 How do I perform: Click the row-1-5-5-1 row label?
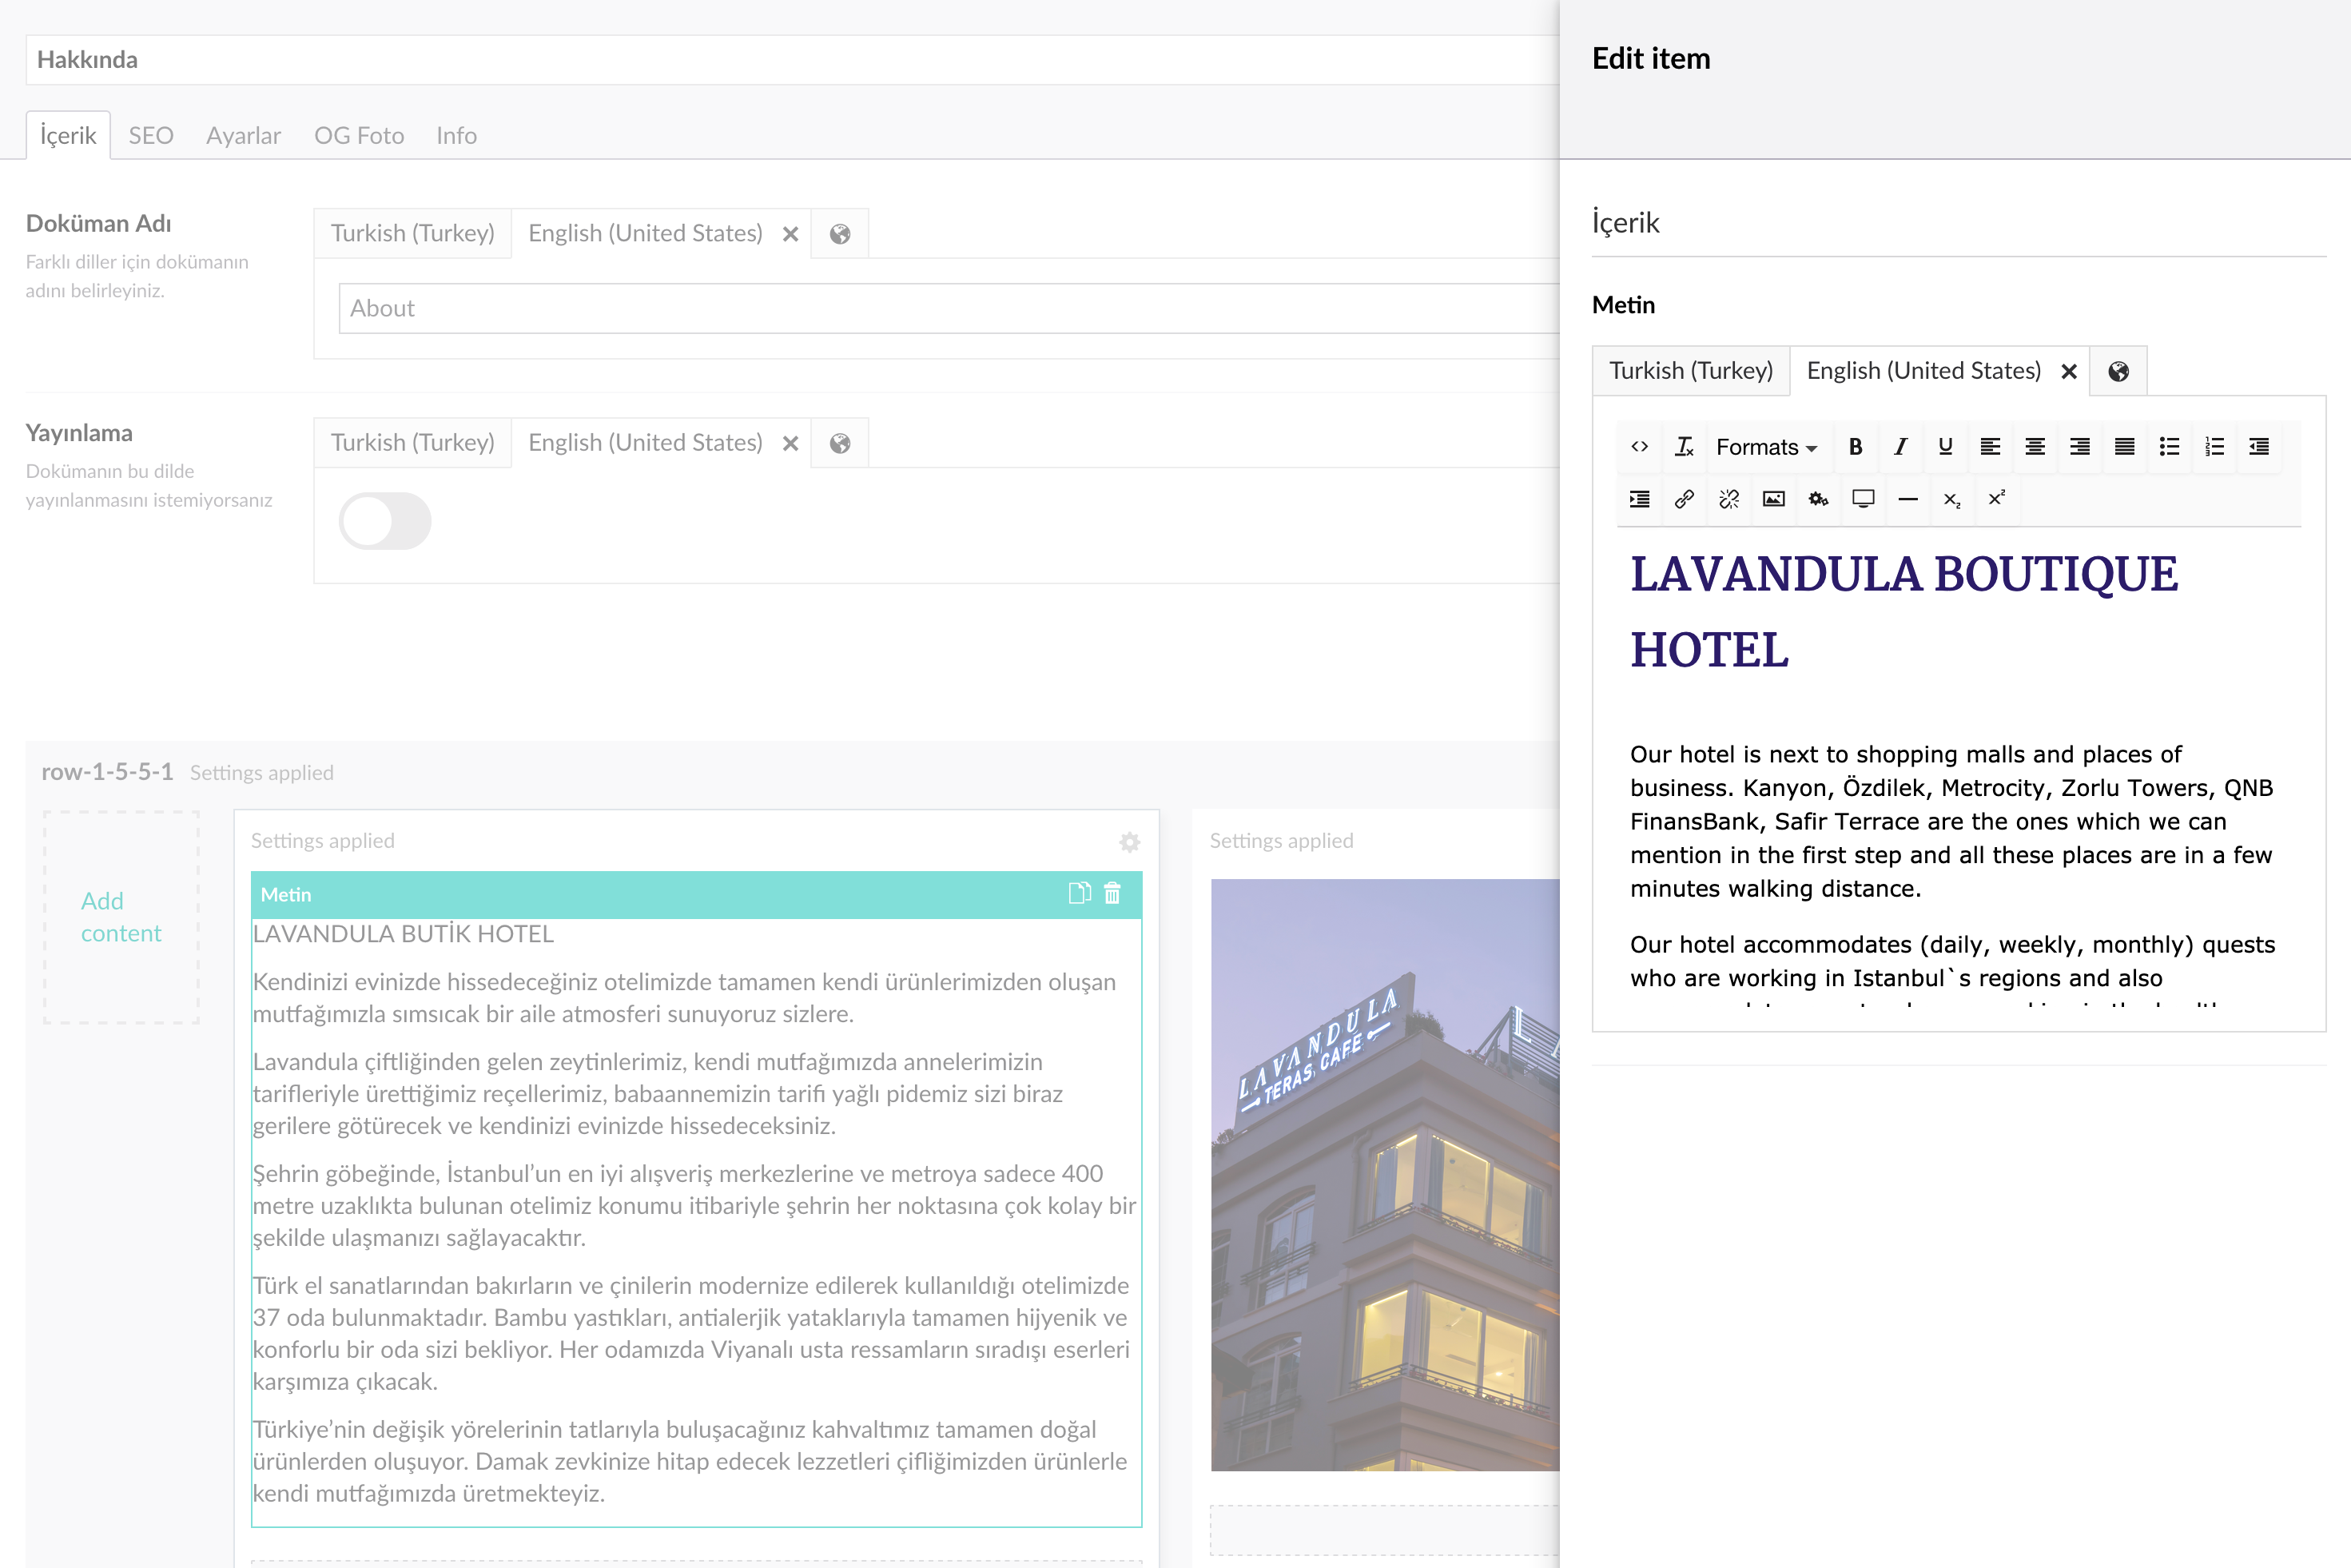(107, 772)
